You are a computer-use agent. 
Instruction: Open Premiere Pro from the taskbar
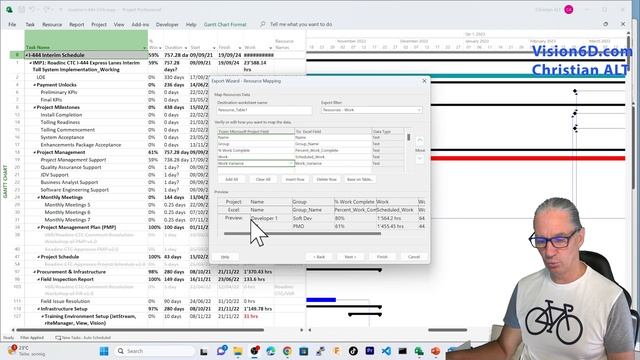point(370,351)
